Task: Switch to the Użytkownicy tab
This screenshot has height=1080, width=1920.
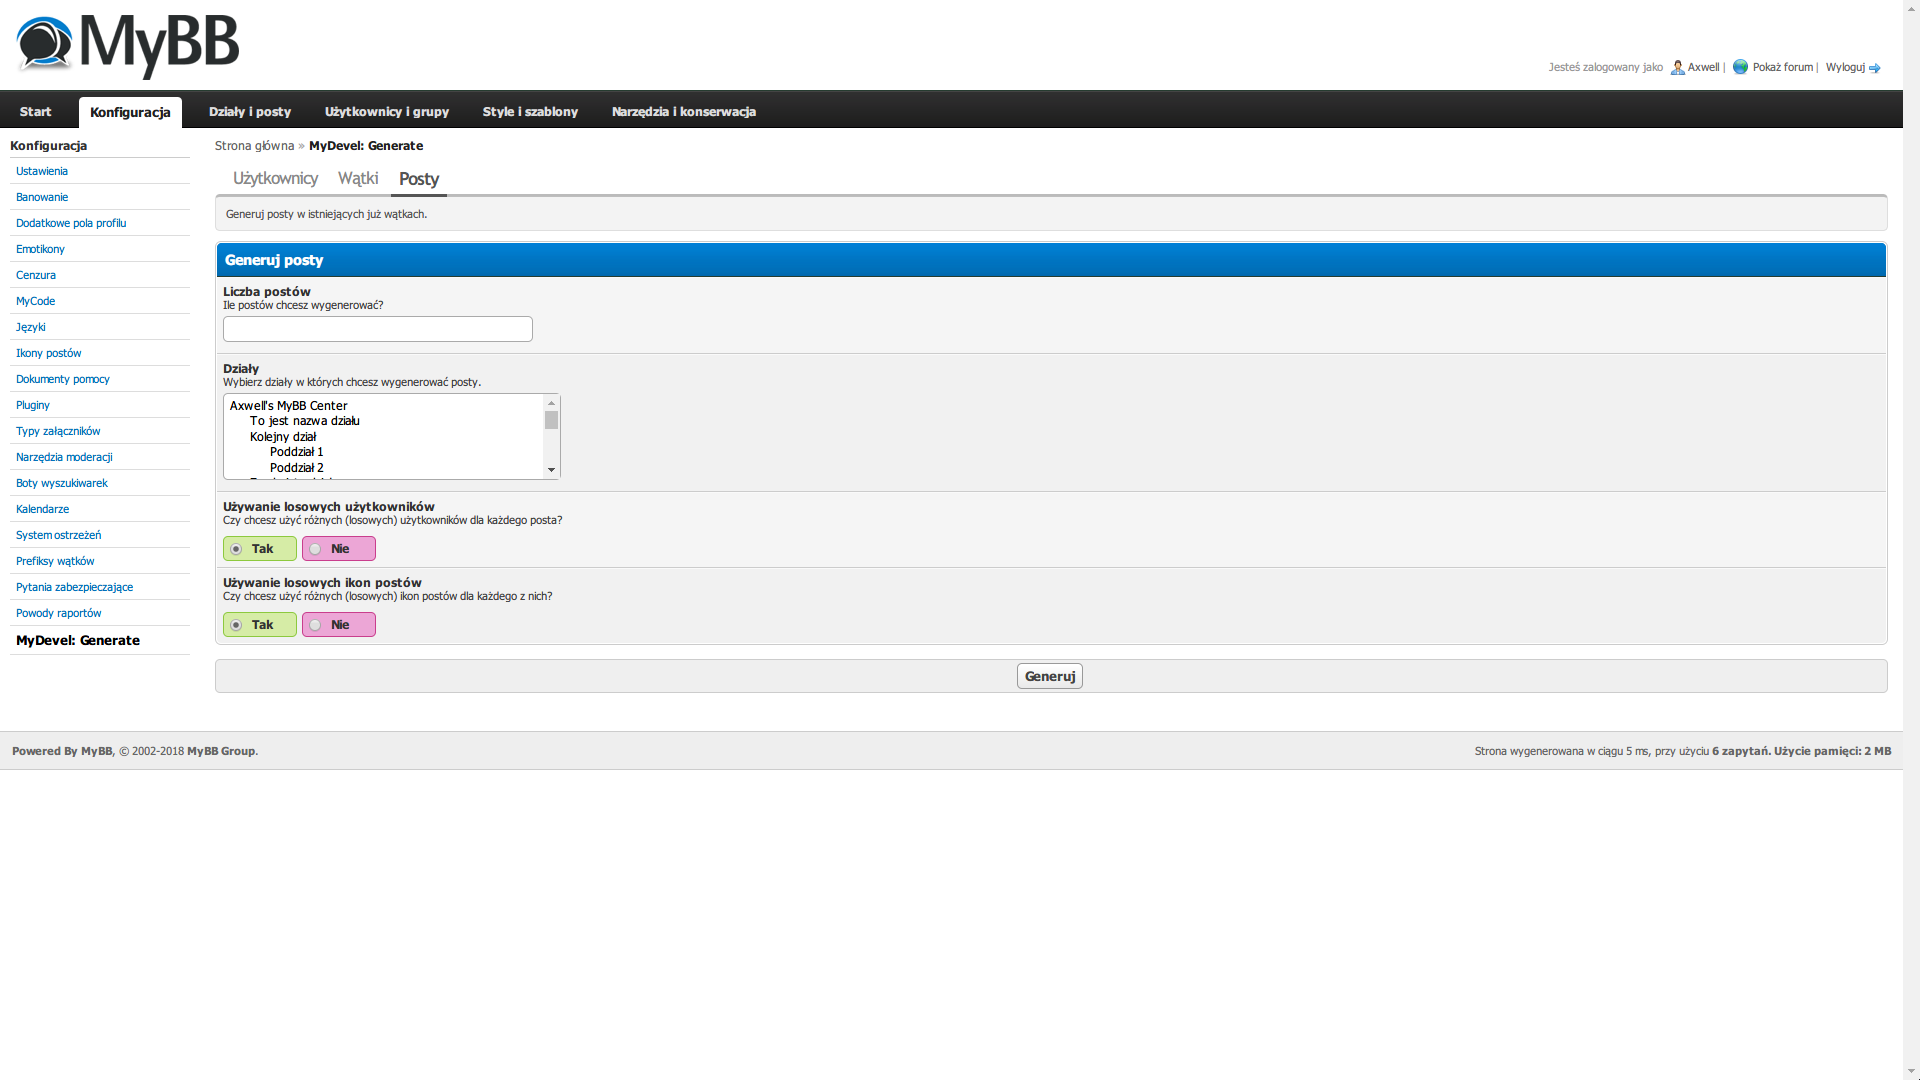Action: (275, 178)
